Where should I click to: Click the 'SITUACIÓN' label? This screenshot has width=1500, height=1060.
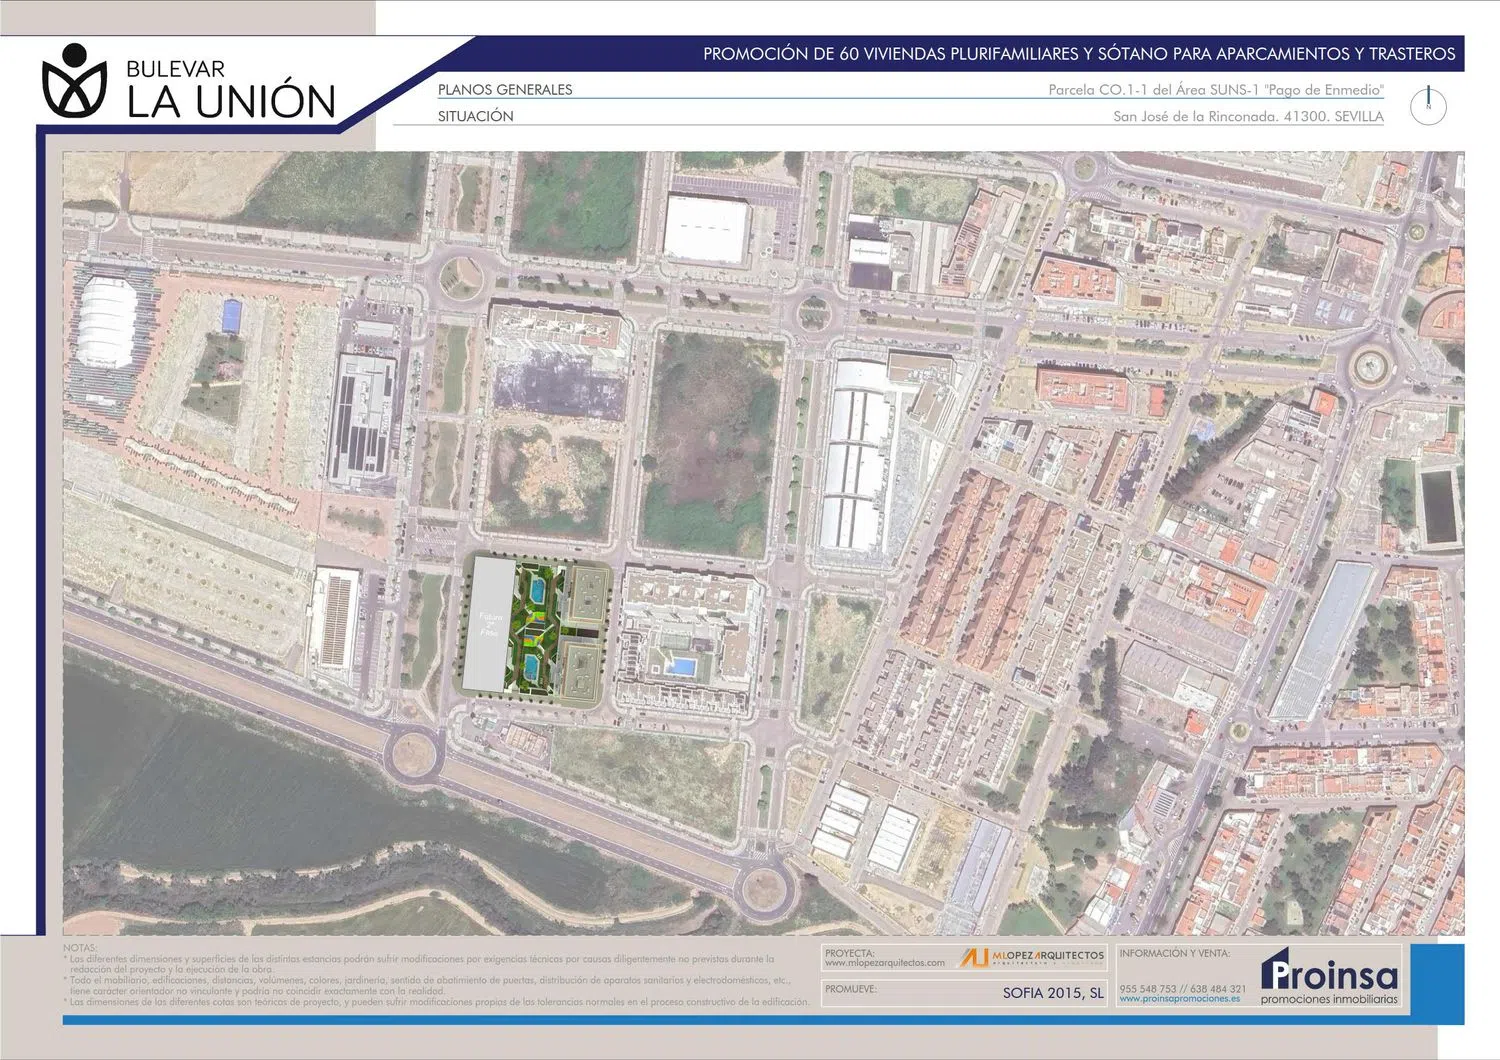pos(475,117)
